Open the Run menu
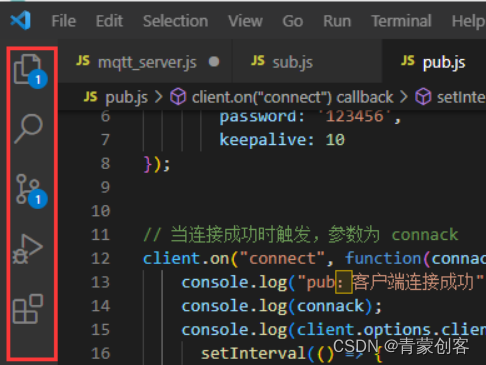This screenshot has width=486, height=365. coord(337,21)
